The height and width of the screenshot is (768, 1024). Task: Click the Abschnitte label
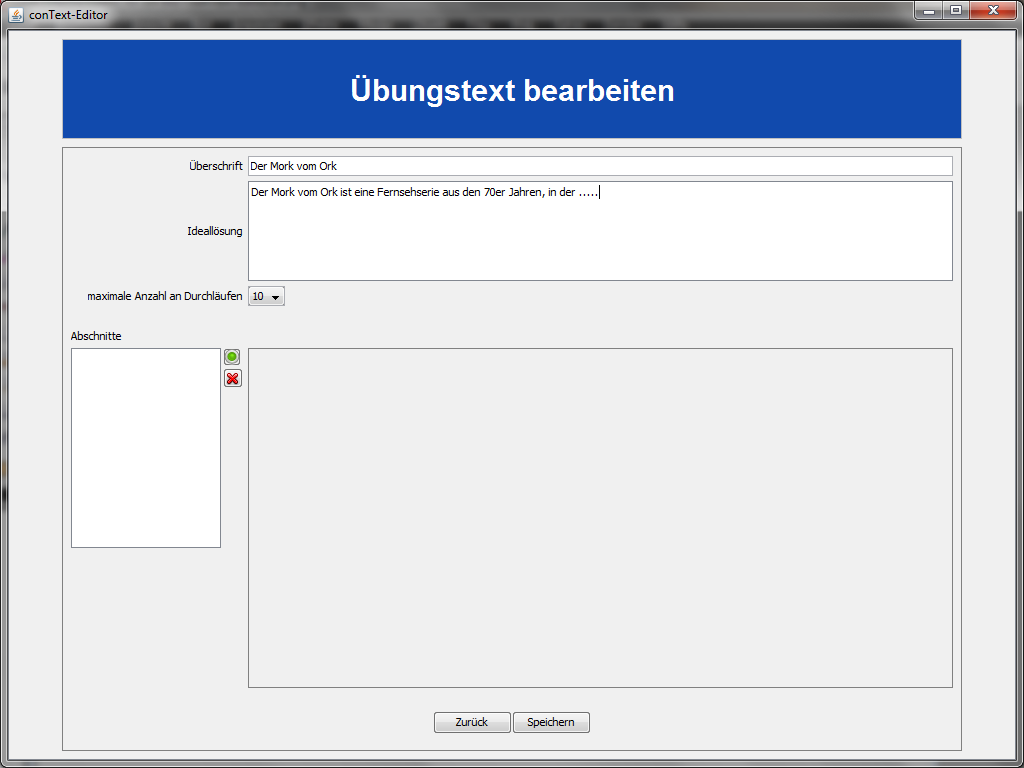click(96, 336)
